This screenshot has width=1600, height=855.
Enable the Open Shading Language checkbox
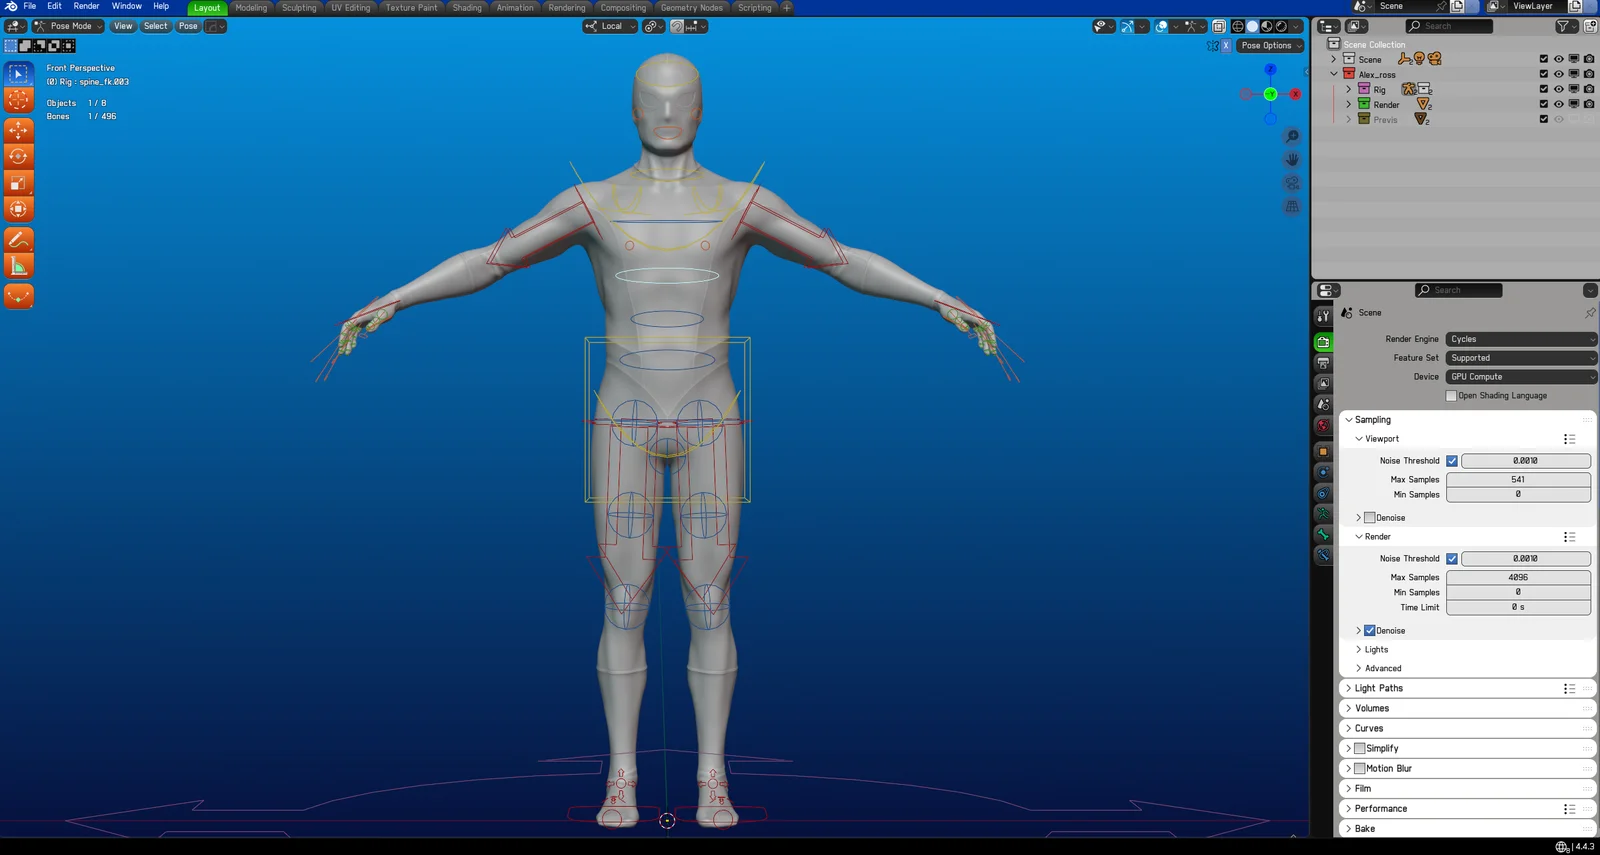point(1451,396)
